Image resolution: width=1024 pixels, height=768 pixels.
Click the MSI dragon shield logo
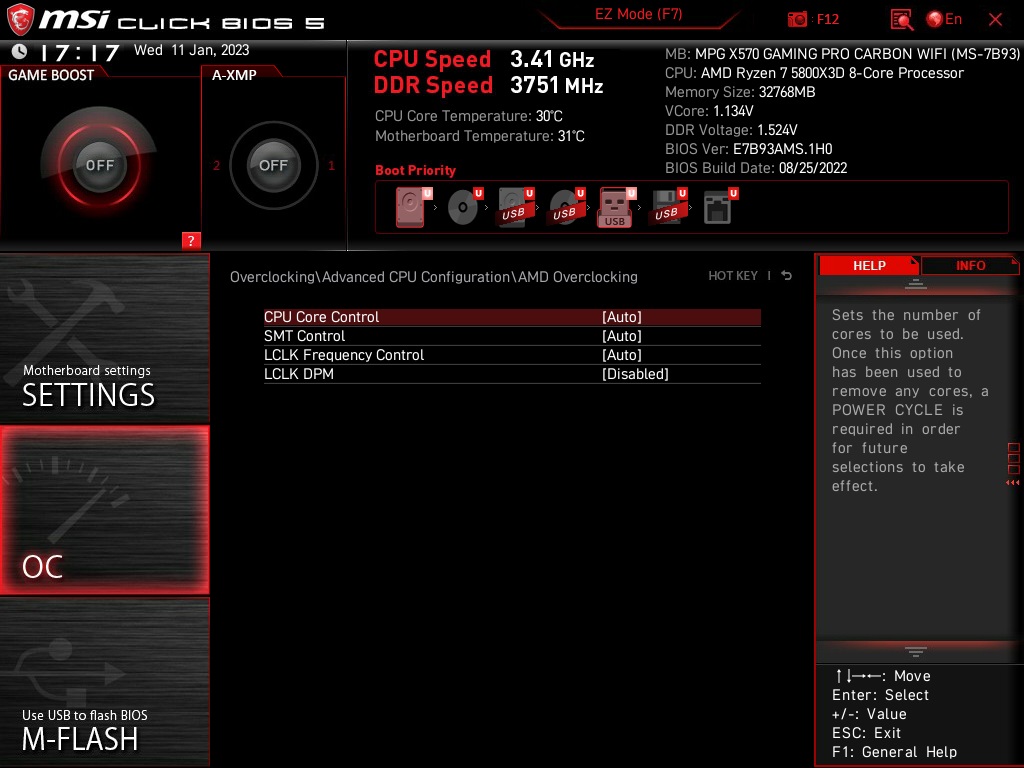click(20, 20)
